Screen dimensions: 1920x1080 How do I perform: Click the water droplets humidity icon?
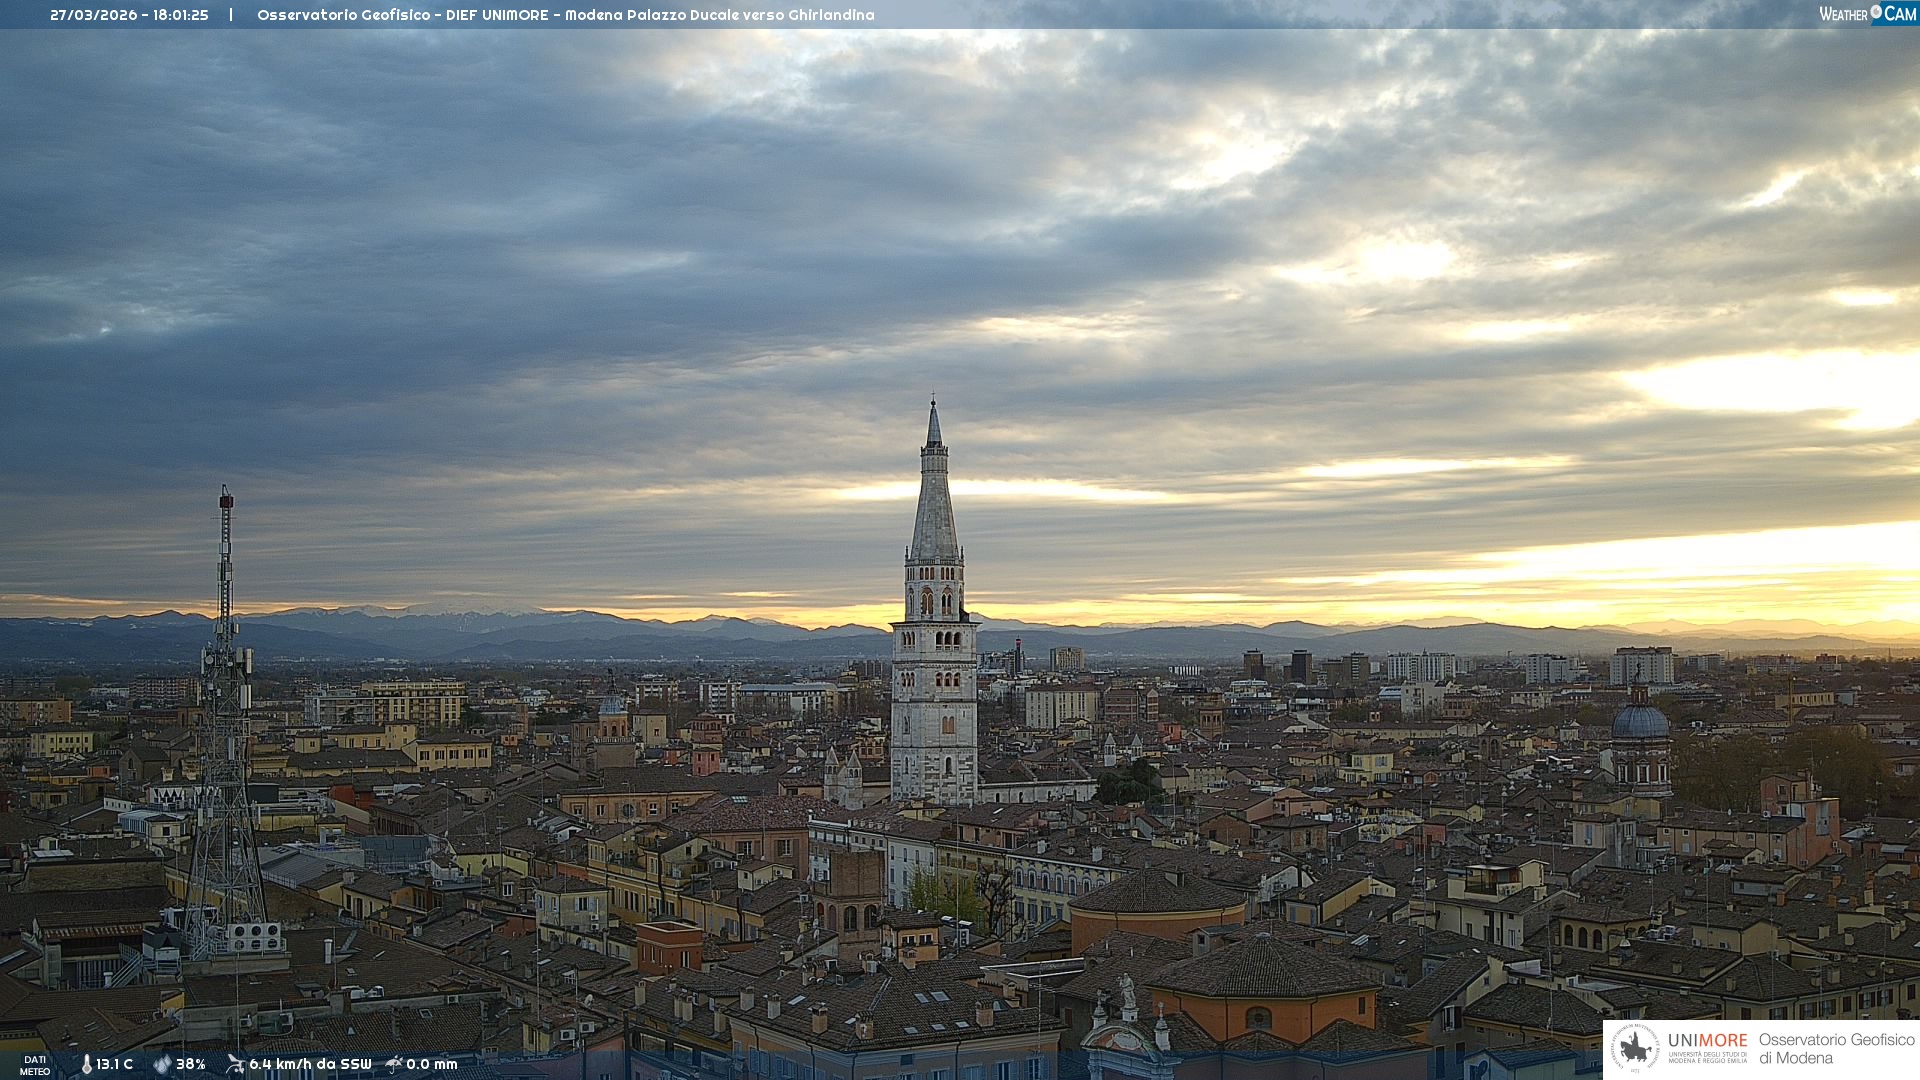(x=162, y=1064)
